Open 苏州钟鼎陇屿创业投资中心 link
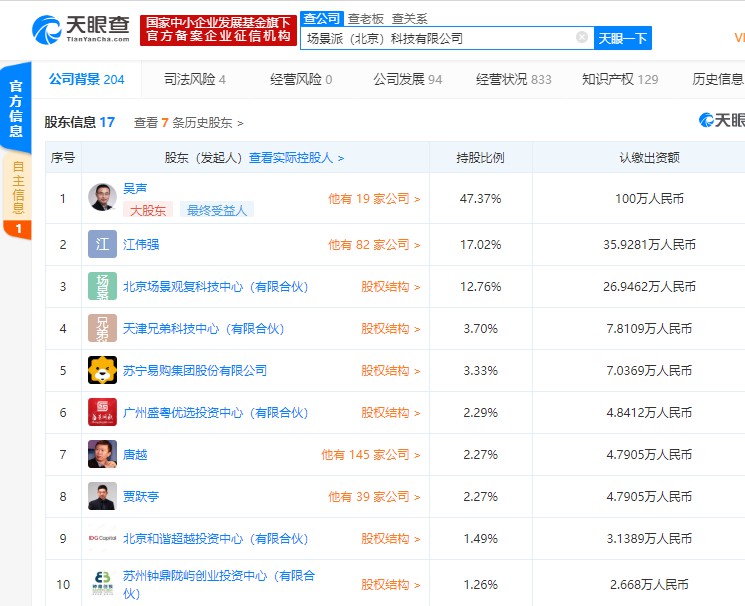 (x=219, y=585)
